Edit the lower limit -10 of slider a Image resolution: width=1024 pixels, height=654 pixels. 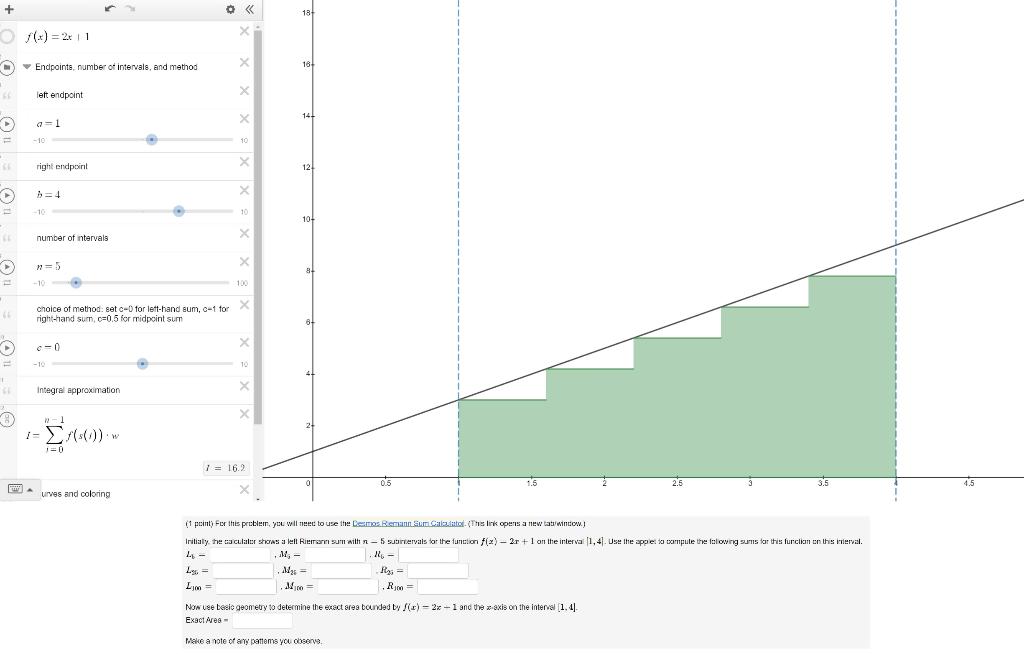coord(39,140)
